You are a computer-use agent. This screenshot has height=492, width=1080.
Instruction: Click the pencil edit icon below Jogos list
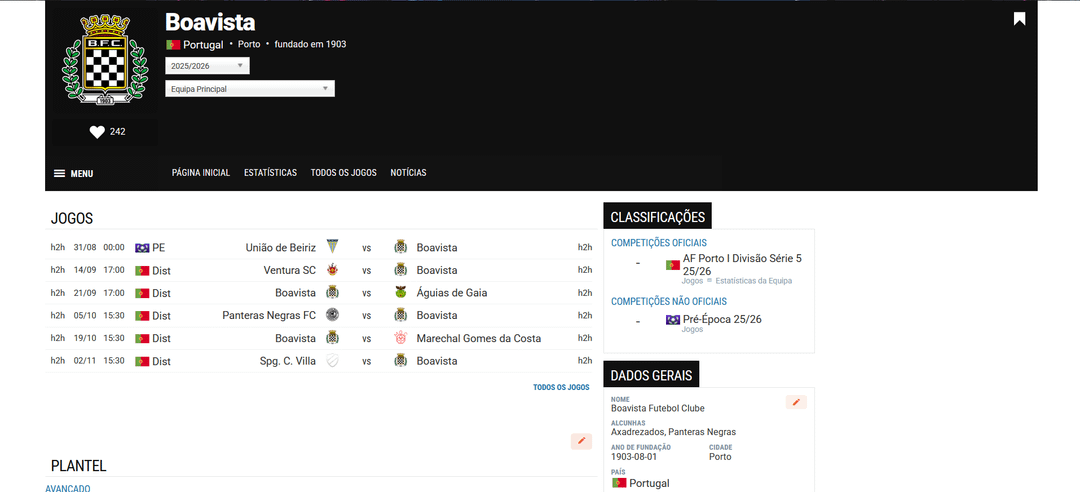click(x=581, y=441)
